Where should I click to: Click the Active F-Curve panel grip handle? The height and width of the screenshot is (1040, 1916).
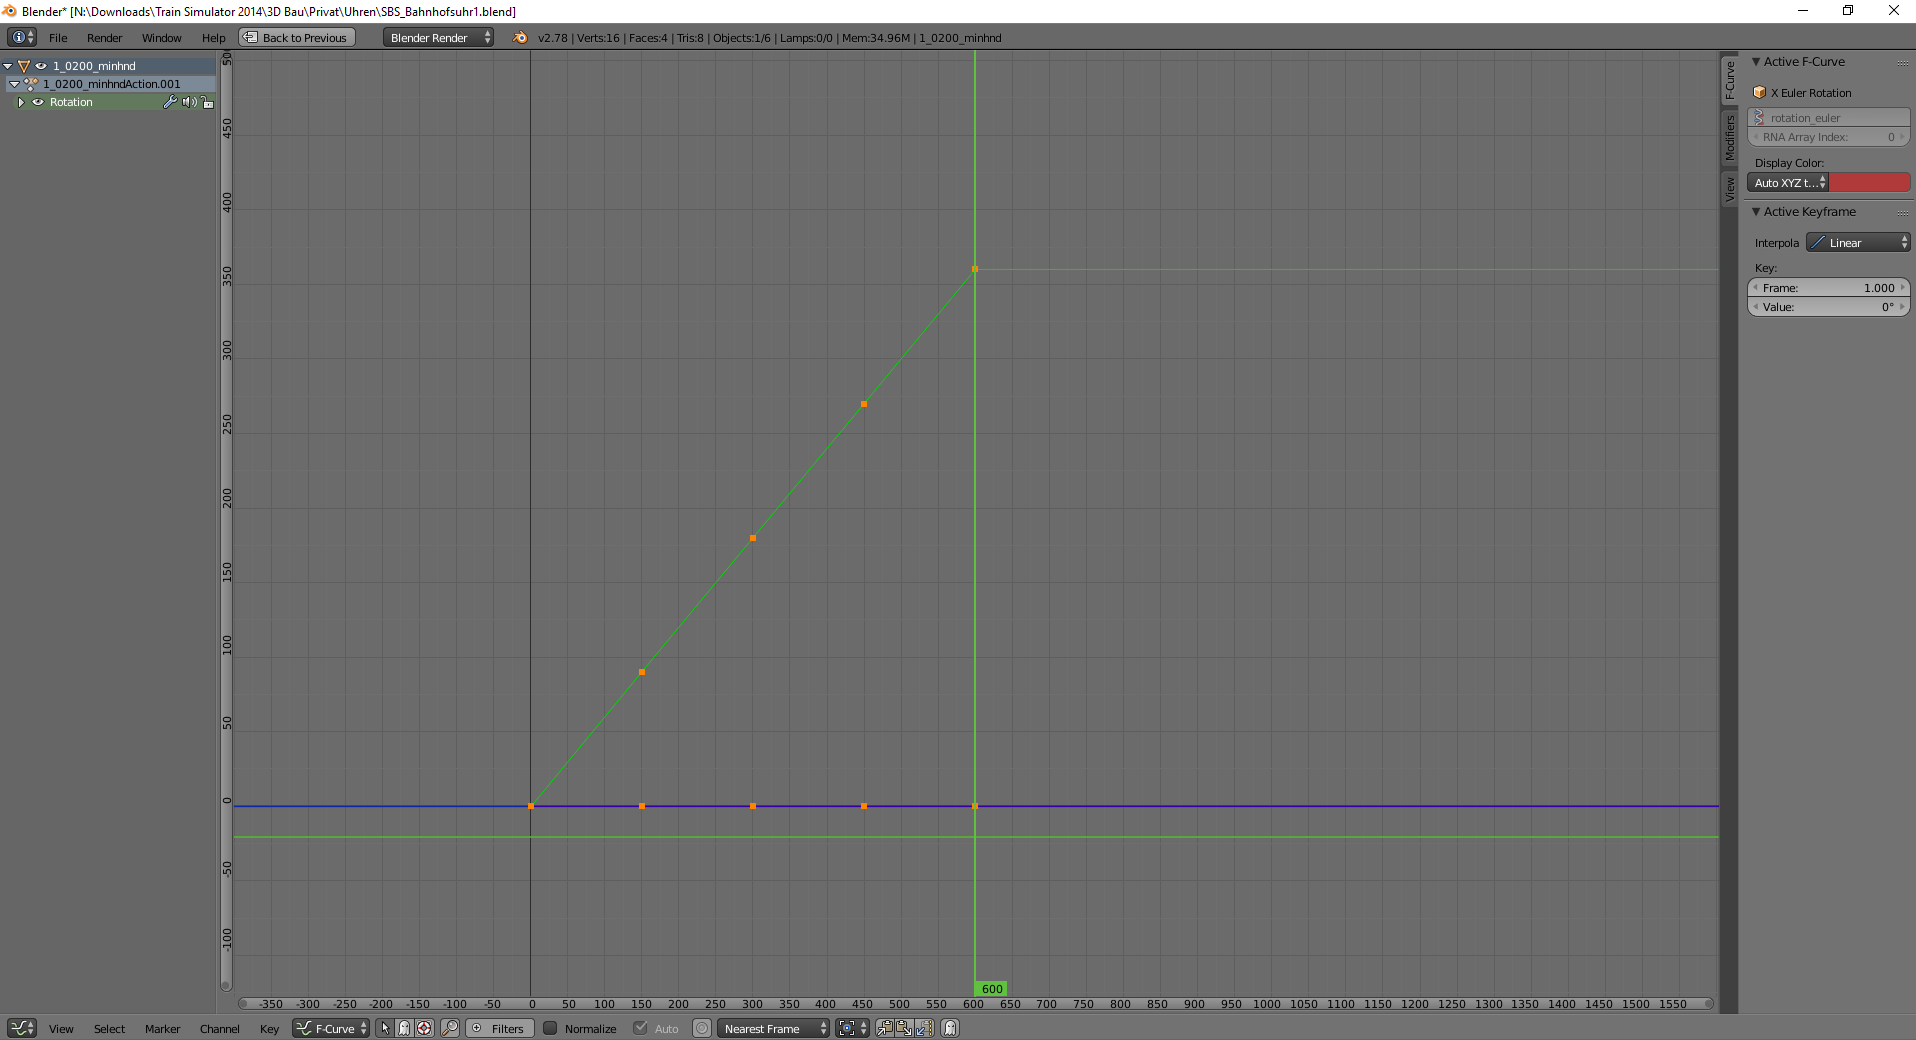[x=1902, y=62]
